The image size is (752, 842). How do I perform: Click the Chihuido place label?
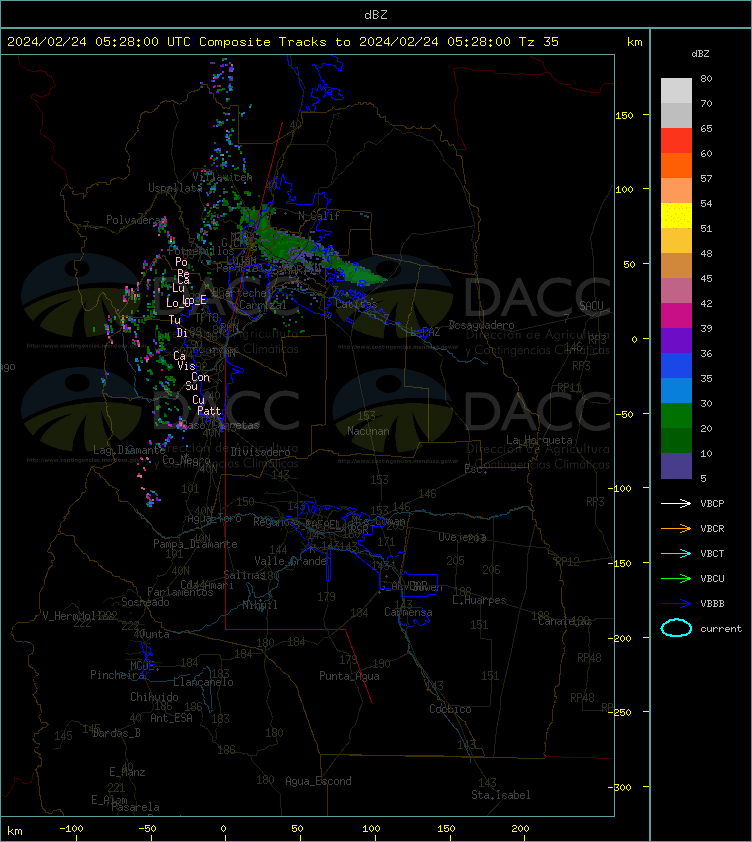click(154, 696)
